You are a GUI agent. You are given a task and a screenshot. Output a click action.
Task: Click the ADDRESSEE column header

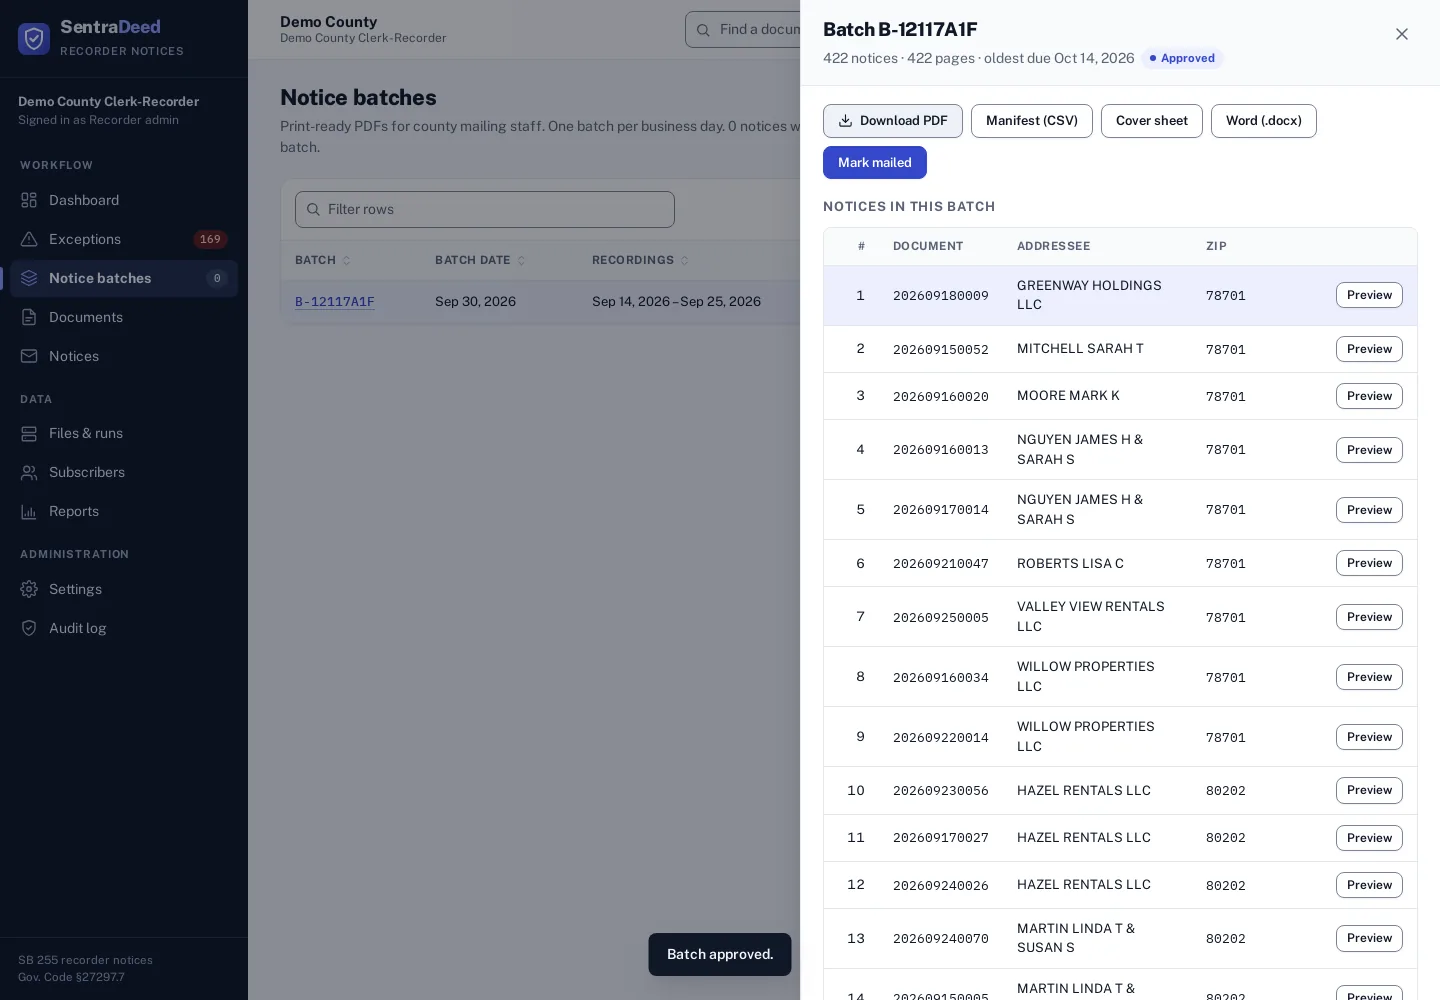(1054, 246)
